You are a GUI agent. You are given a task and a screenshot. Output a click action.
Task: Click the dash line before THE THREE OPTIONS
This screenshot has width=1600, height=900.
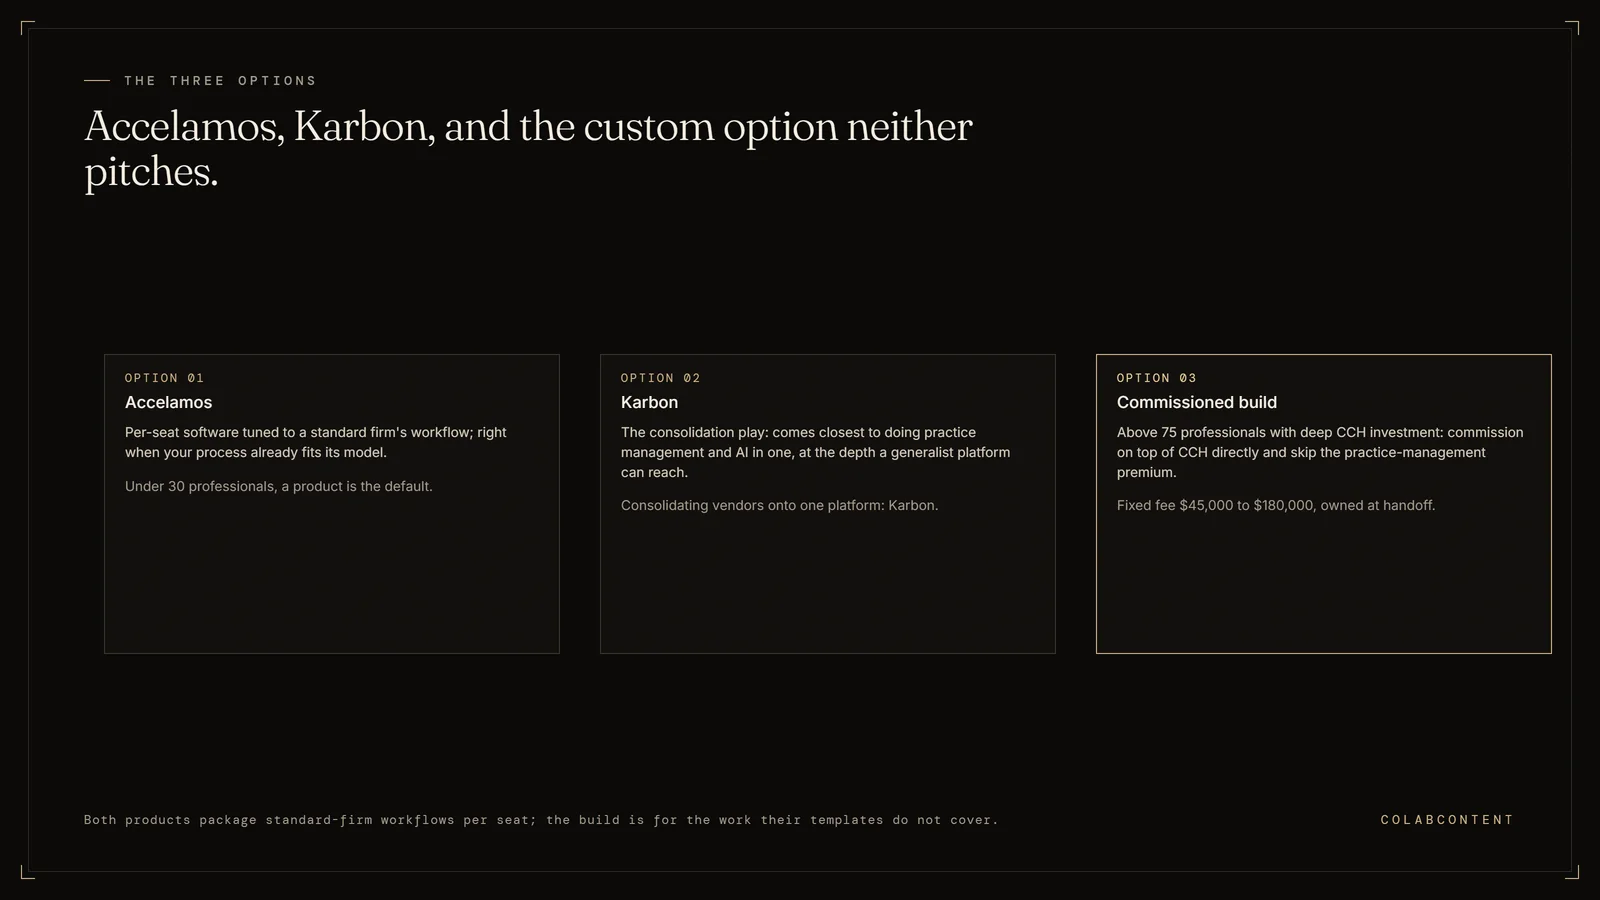97,80
